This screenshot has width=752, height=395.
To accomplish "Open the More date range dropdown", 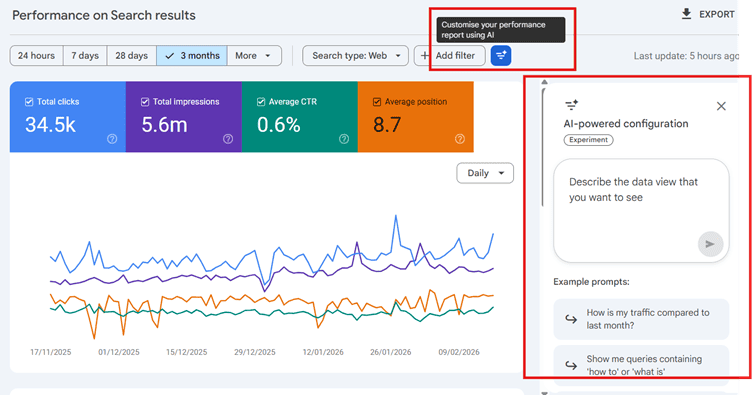I will tap(254, 56).
